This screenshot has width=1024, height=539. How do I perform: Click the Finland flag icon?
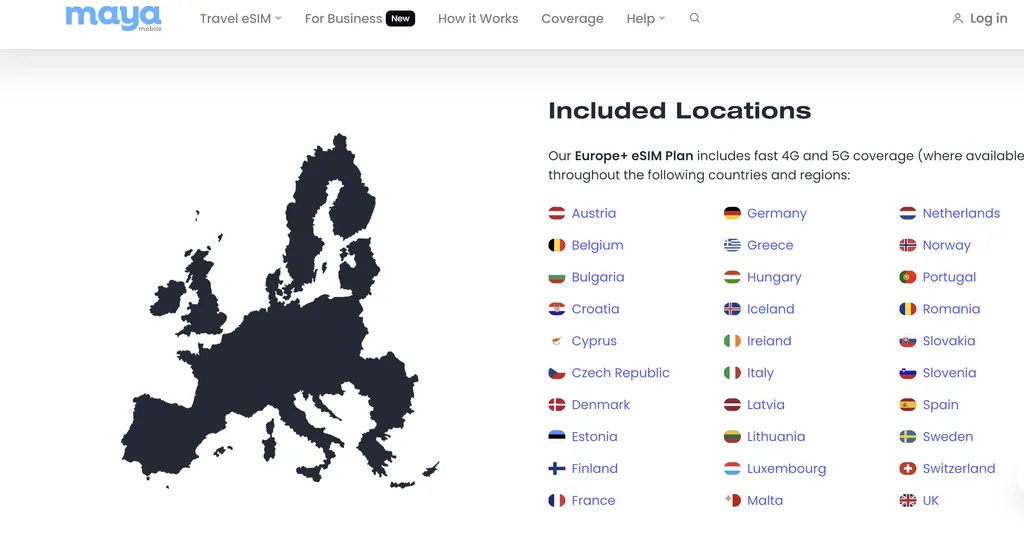point(557,468)
